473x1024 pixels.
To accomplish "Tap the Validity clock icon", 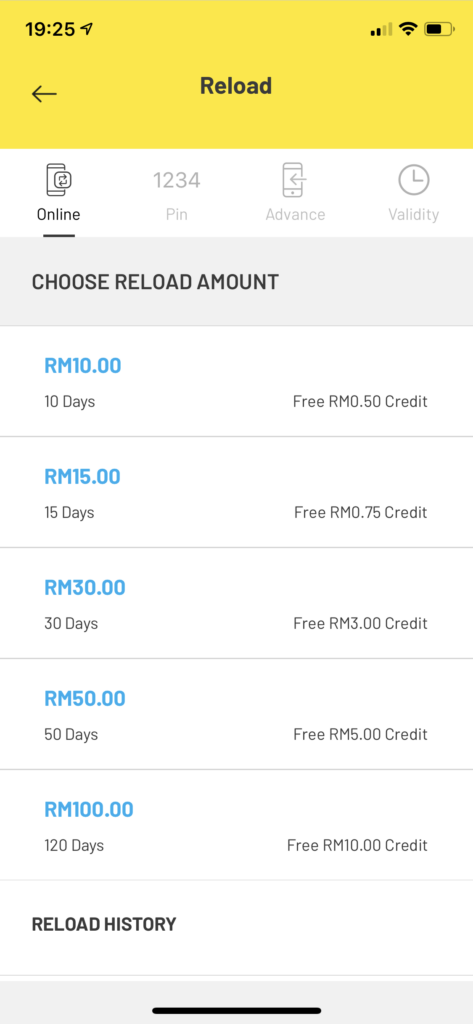I will [414, 180].
